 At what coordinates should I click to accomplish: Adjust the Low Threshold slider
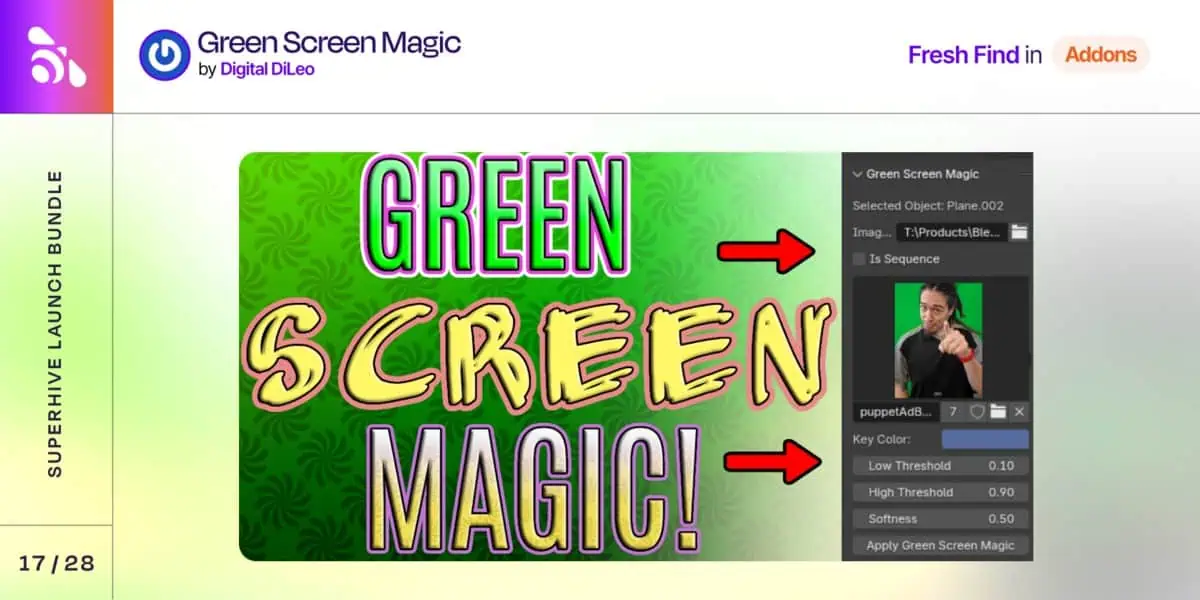point(940,466)
